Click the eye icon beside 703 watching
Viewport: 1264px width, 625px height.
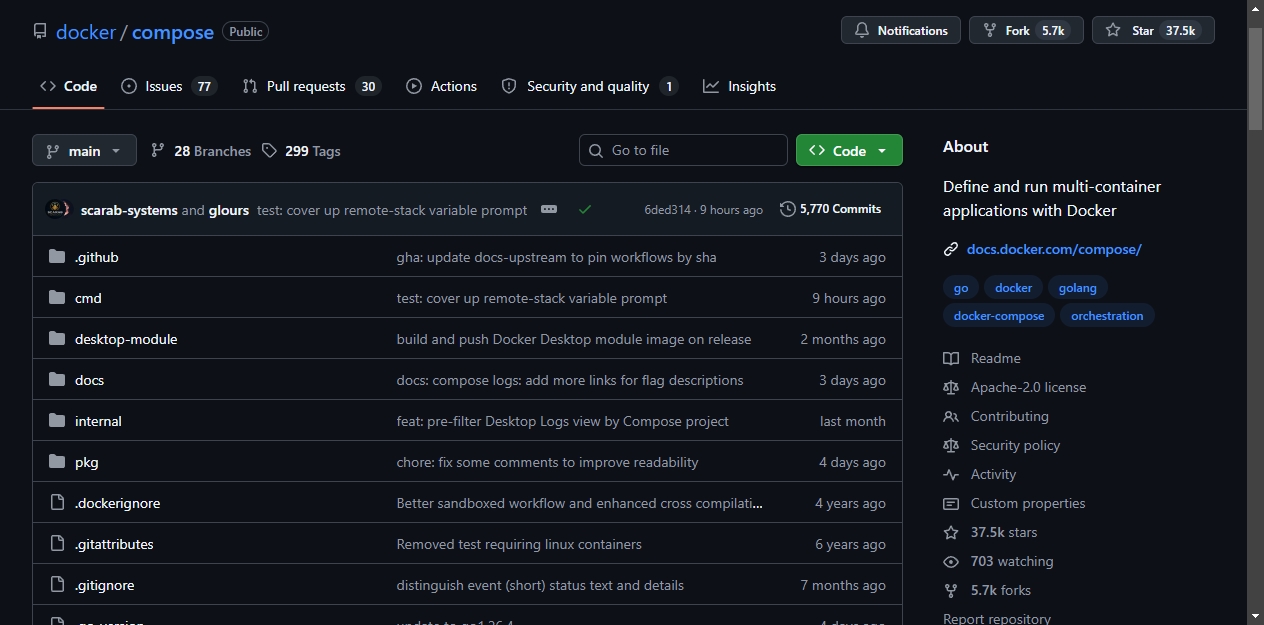coord(951,561)
